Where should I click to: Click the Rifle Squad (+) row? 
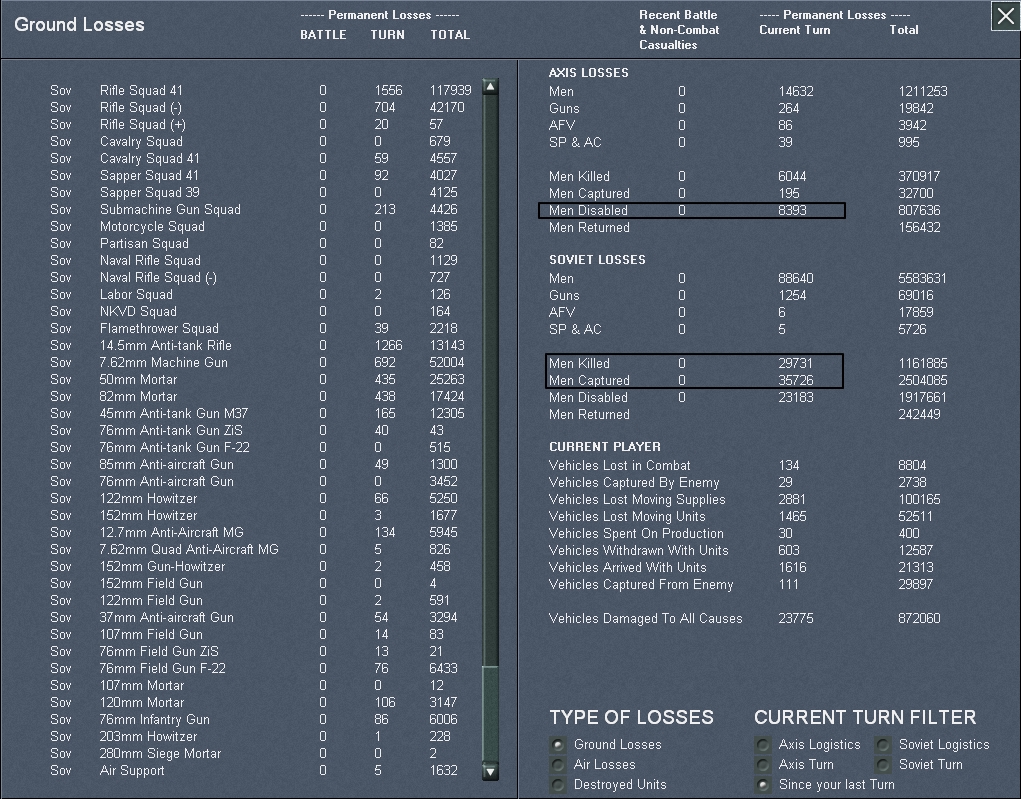click(260, 124)
